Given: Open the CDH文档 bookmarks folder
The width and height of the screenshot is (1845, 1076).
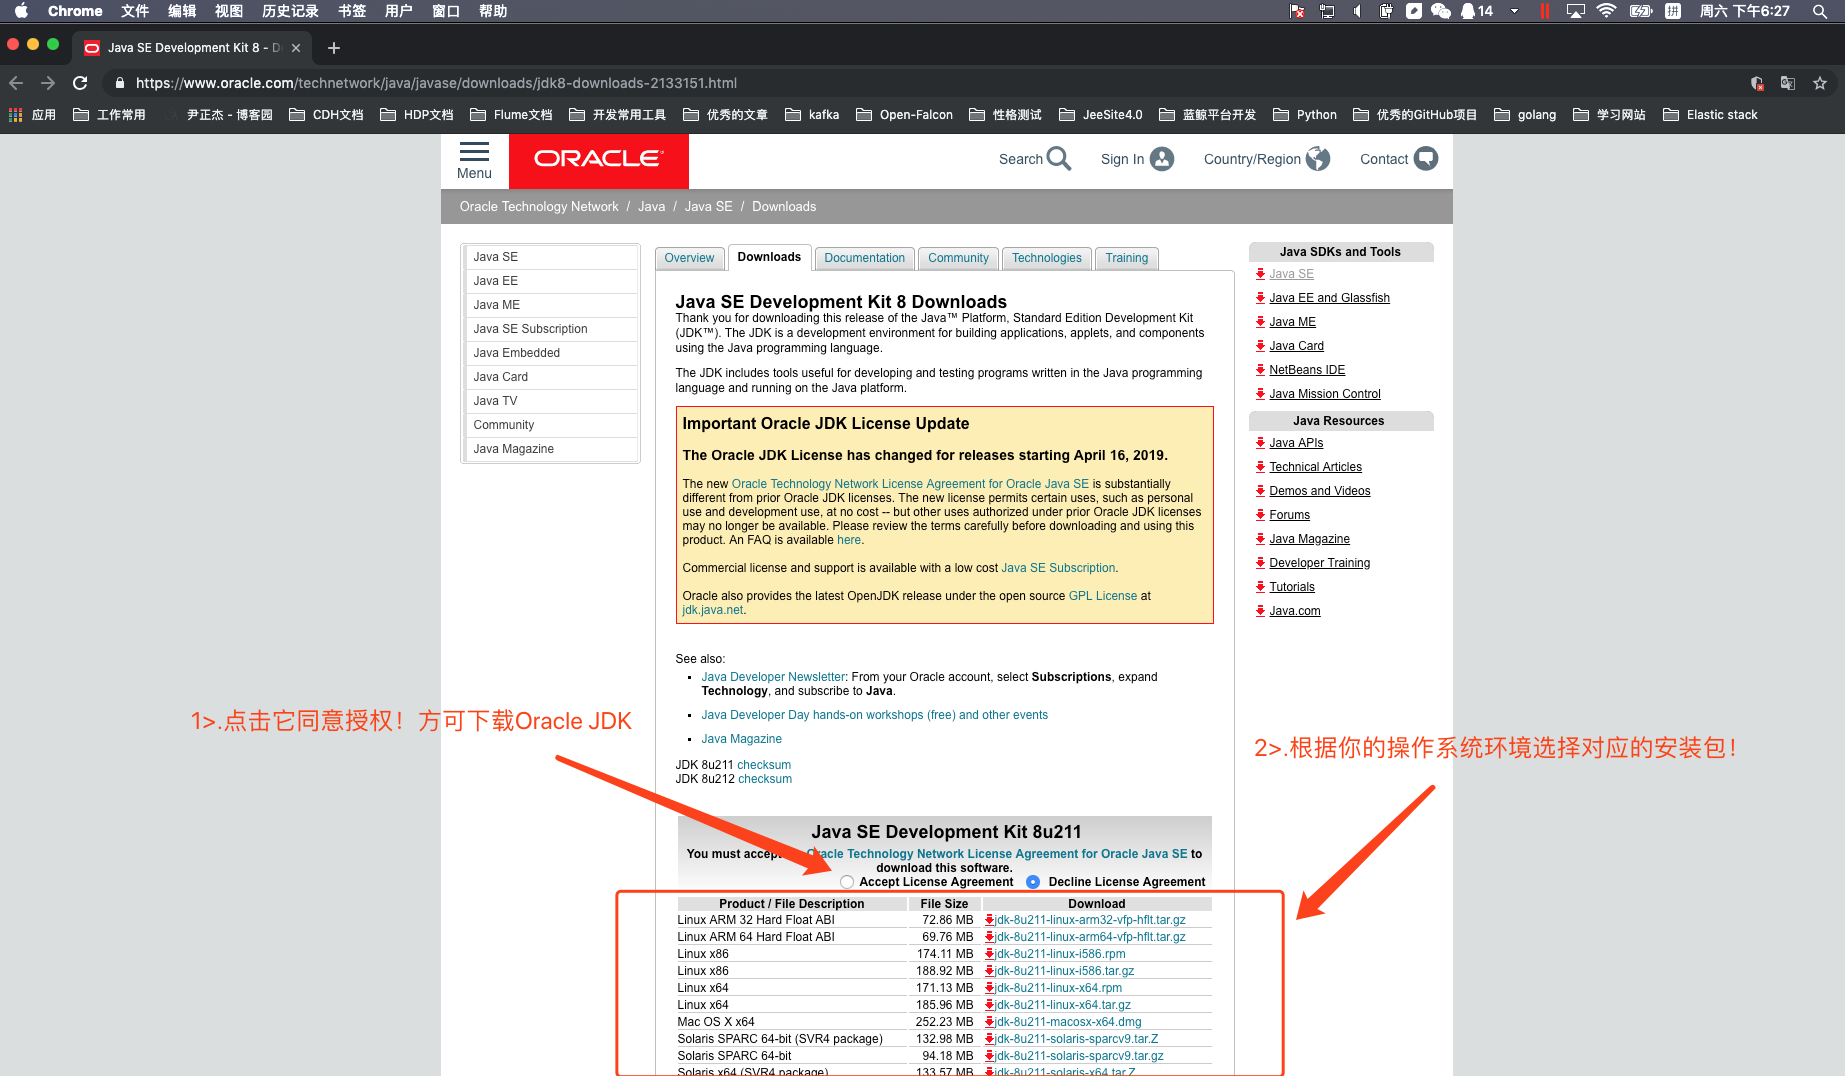Looking at the screenshot, I should click(x=326, y=115).
